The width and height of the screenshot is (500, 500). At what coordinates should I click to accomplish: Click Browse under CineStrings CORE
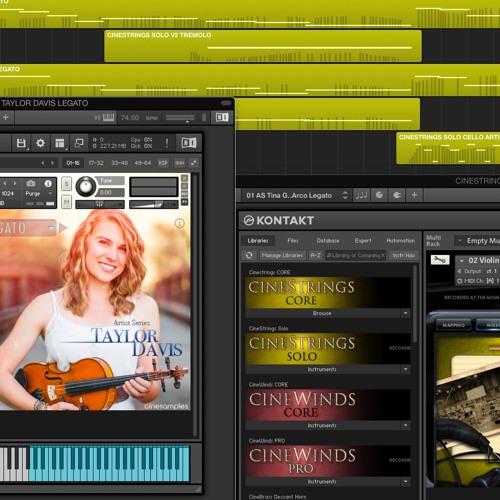pos(322,313)
